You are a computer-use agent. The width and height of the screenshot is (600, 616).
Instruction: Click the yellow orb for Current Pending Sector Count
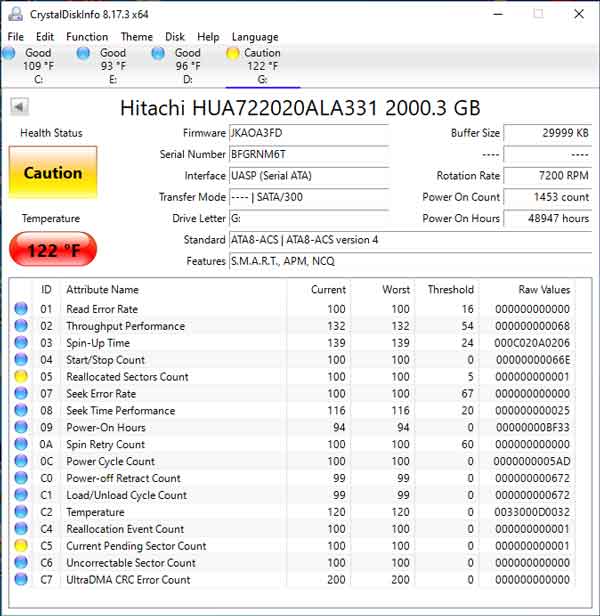[x=21, y=545]
